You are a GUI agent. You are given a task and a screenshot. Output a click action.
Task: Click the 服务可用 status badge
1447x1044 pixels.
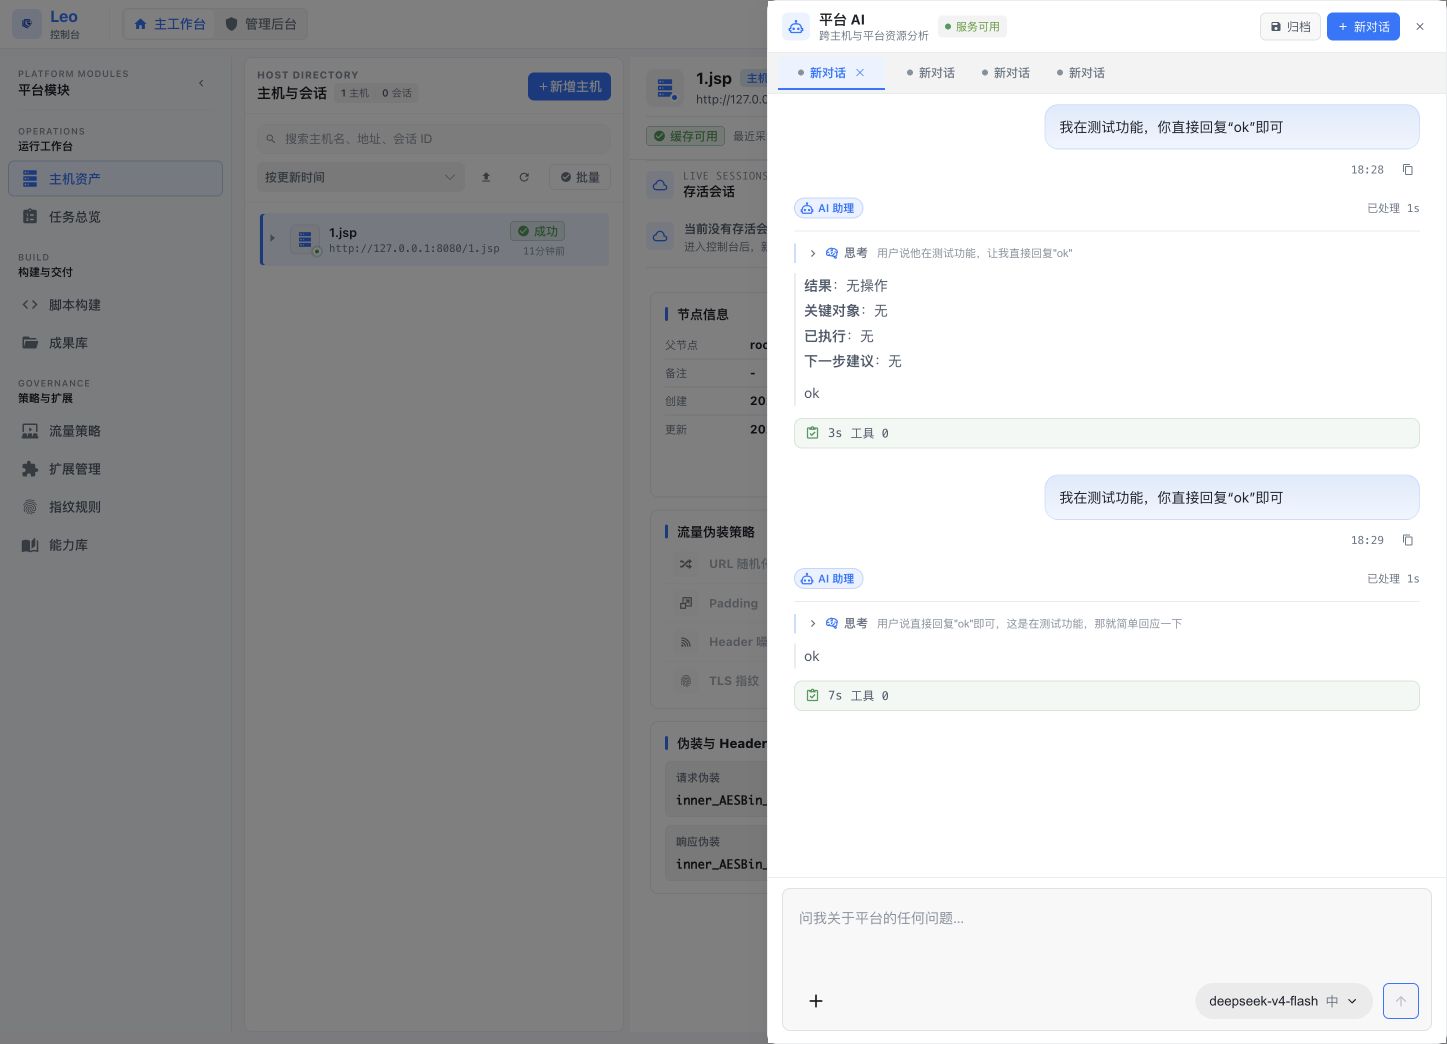pyautogui.click(x=972, y=27)
